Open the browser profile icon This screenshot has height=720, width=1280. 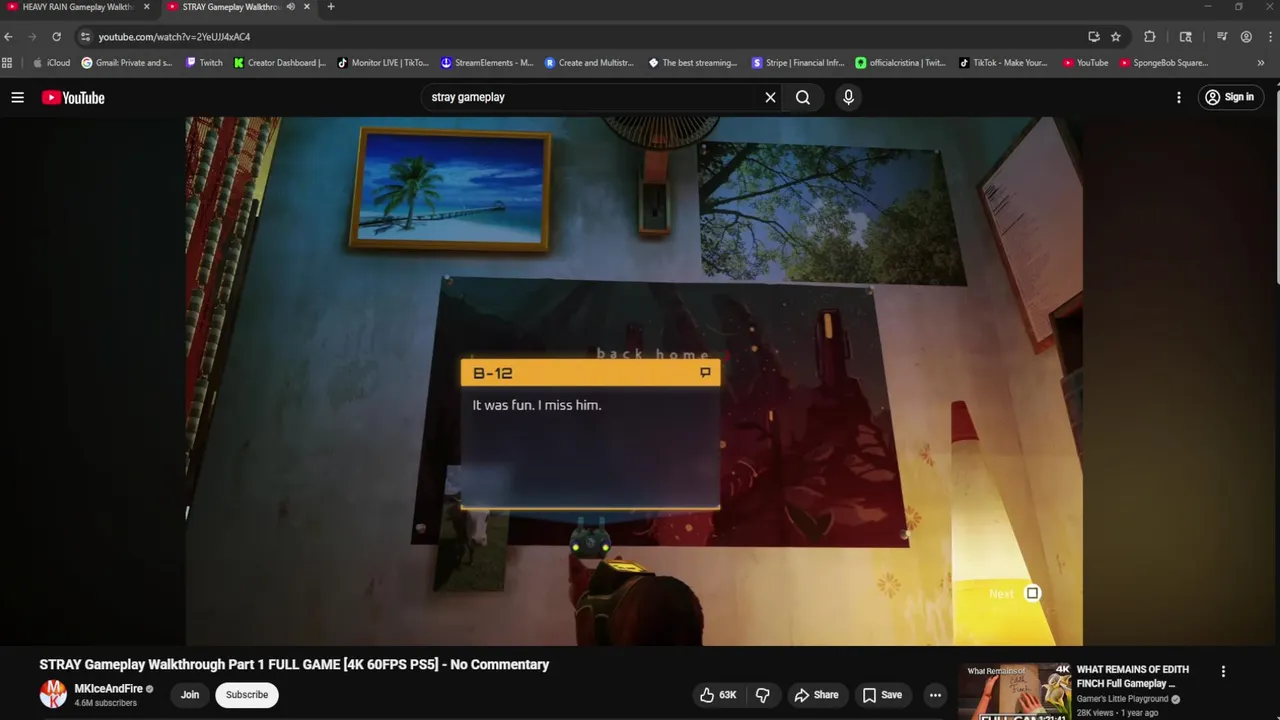pyautogui.click(x=1246, y=37)
